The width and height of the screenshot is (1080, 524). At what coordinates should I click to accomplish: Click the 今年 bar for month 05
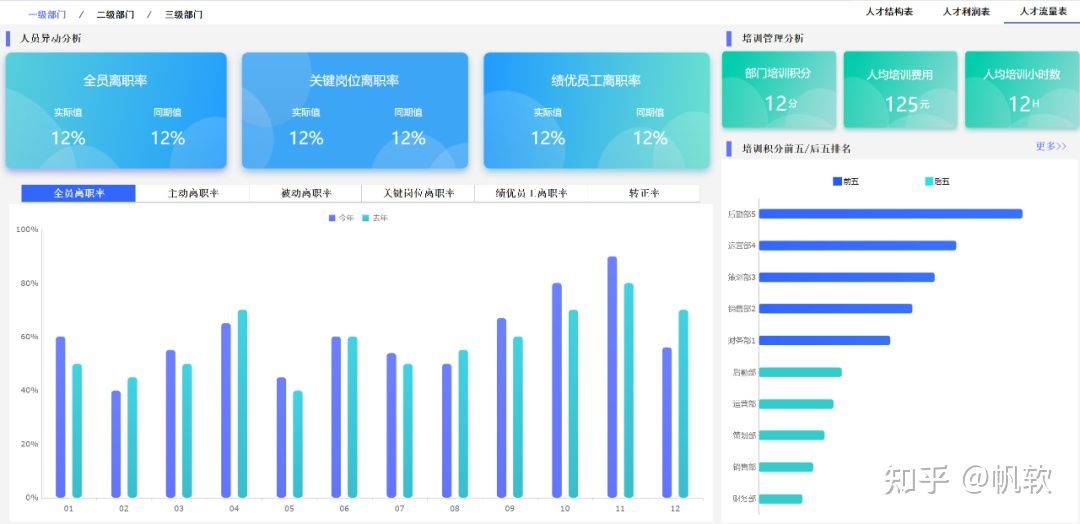tap(281, 437)
